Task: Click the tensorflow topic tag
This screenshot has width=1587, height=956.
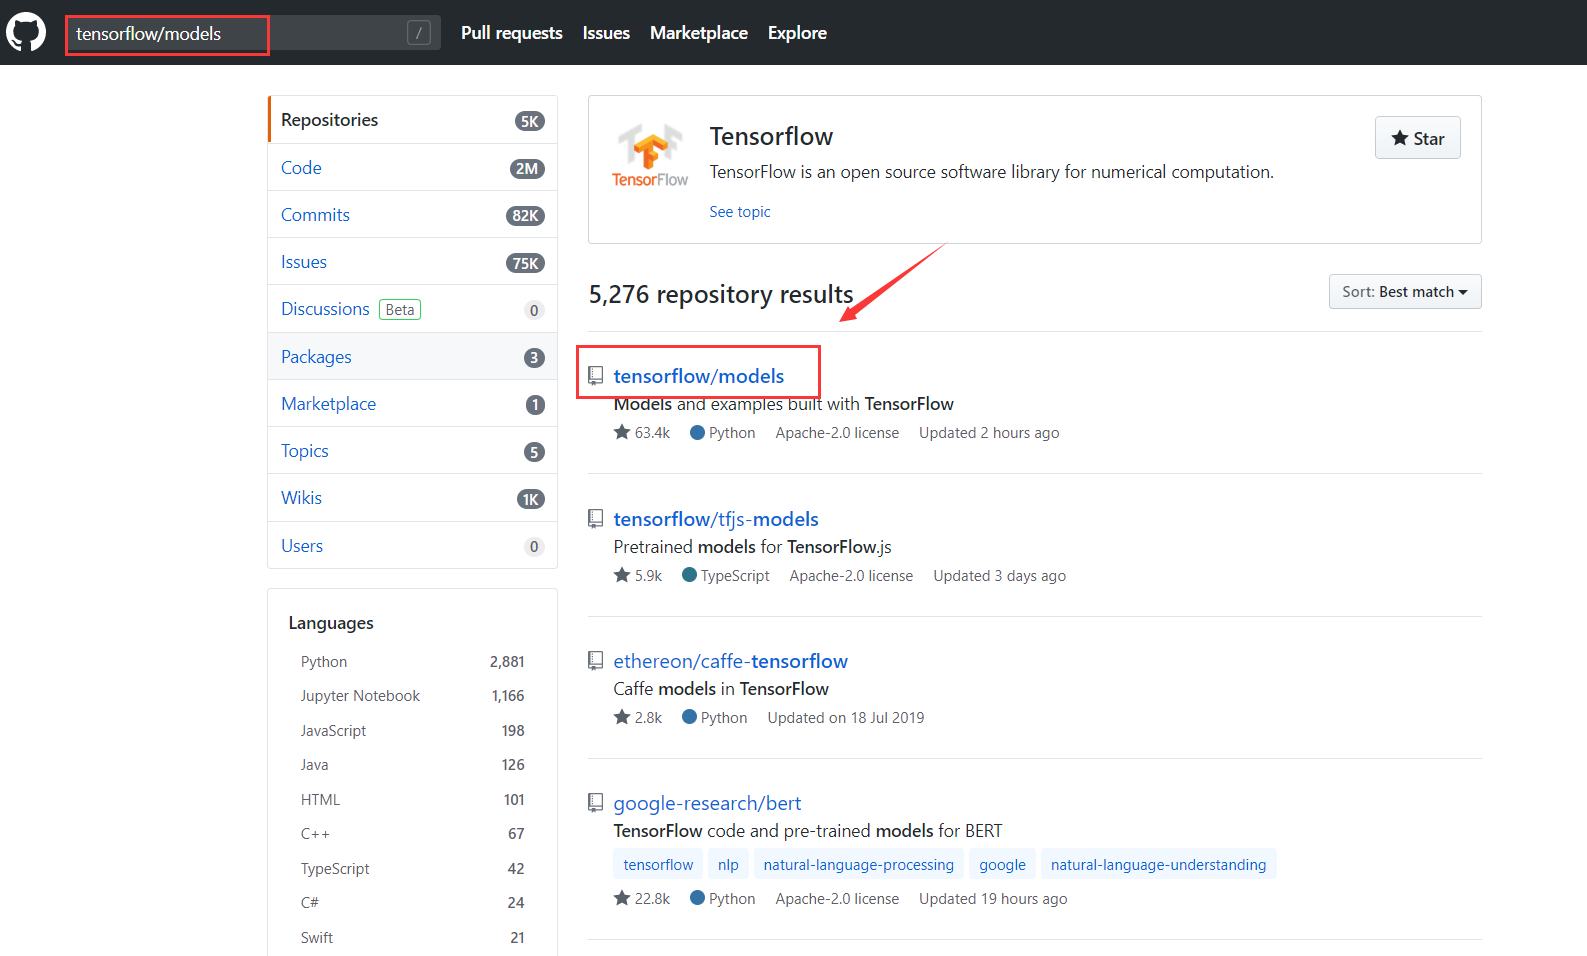Action: click(658, 865)
